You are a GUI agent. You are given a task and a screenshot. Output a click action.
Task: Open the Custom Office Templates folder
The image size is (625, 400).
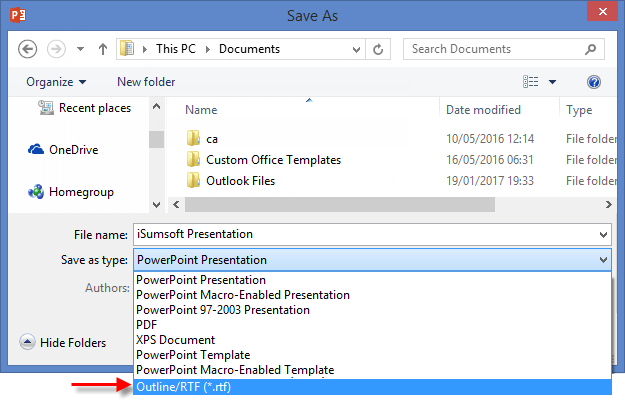pos(273,160)
